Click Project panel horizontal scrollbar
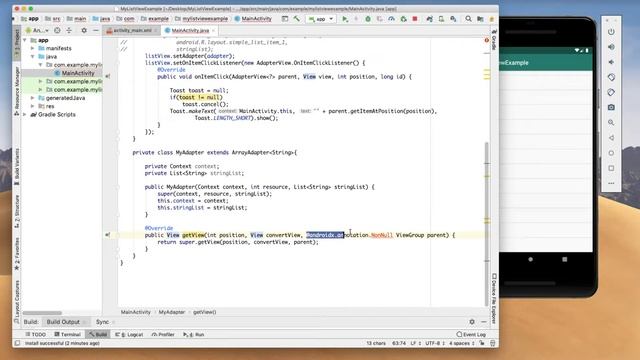 click(42, 313)
